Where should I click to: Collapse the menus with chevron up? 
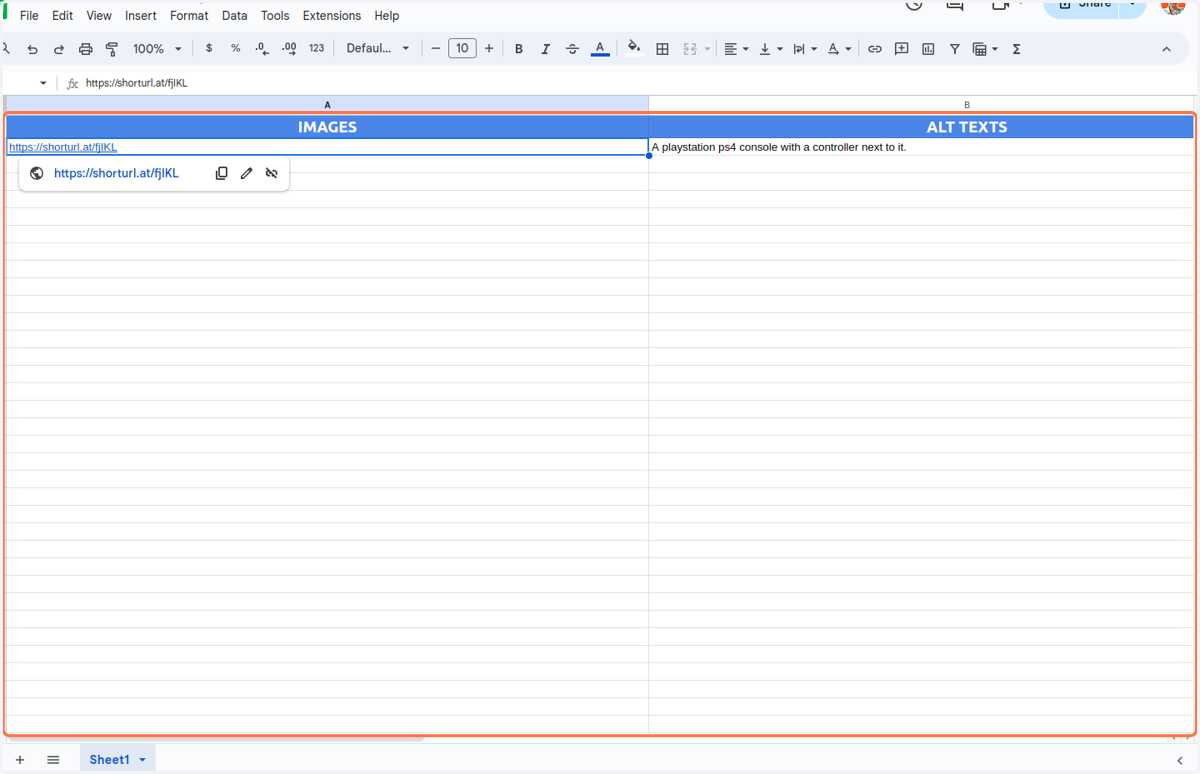[x=1166, y=48]
